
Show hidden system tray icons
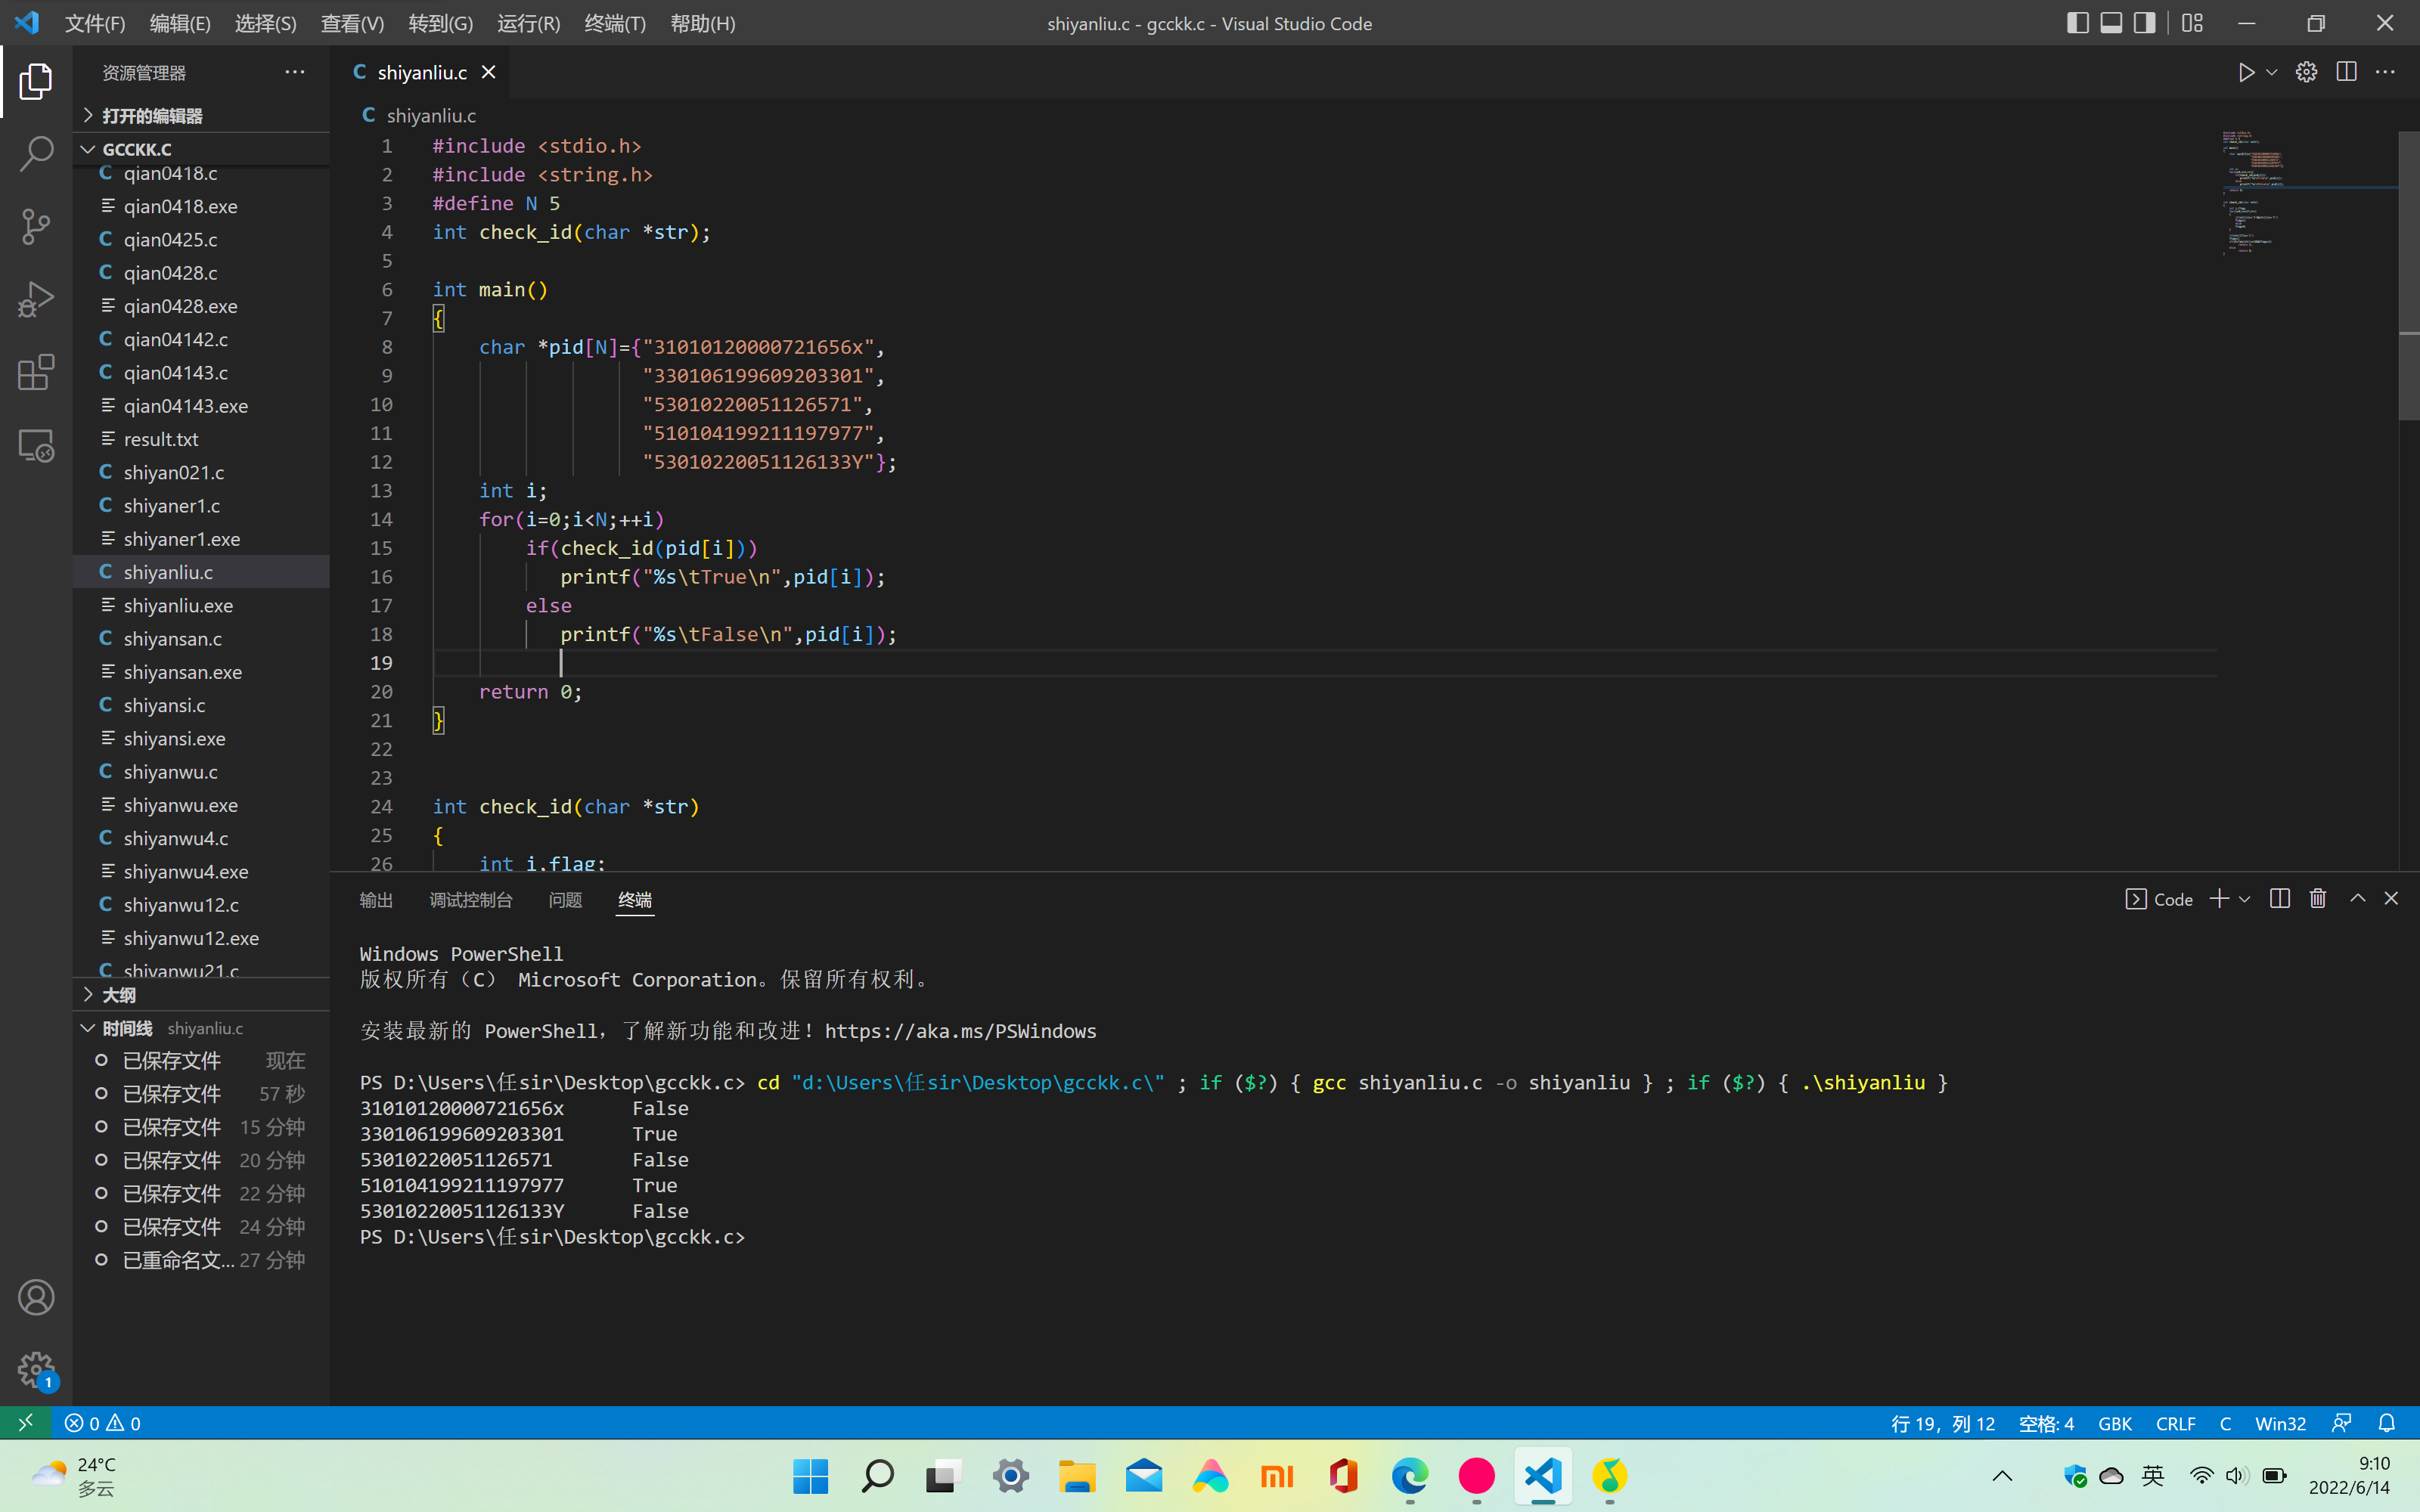point(2002,1476)
